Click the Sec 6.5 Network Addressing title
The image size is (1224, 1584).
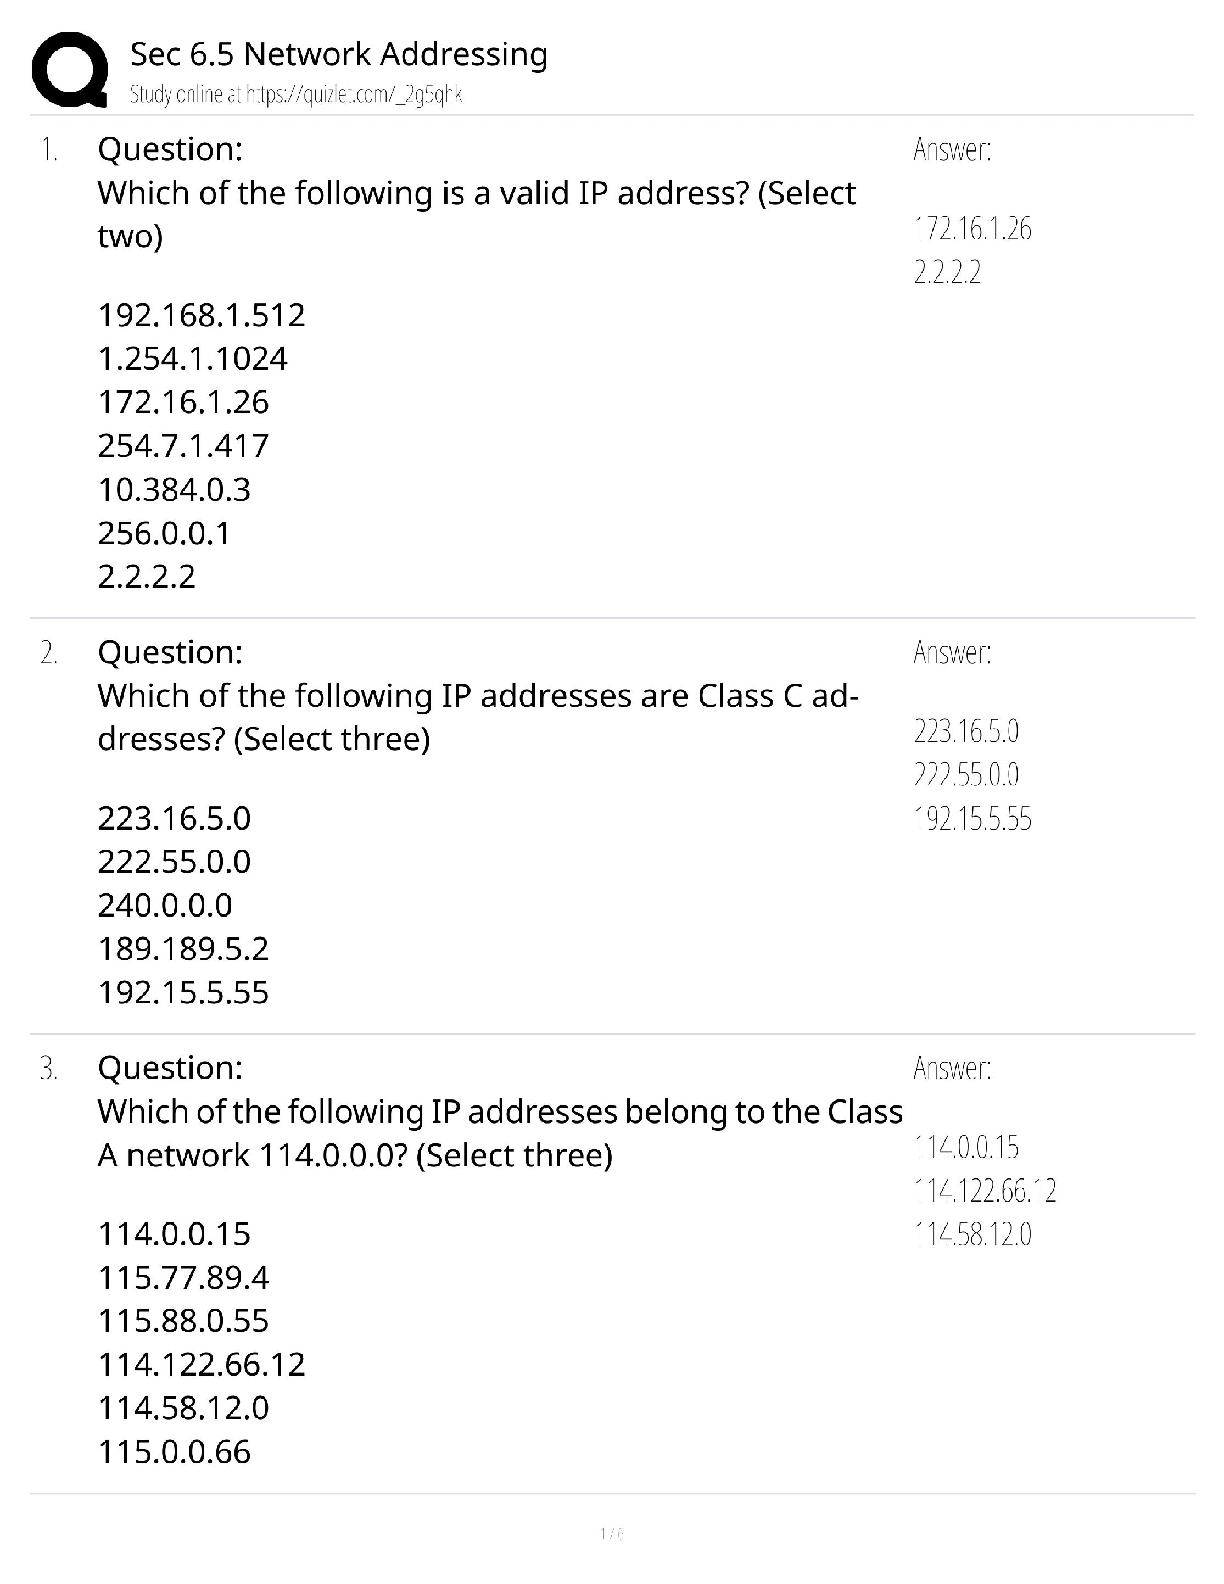(339, 54)
